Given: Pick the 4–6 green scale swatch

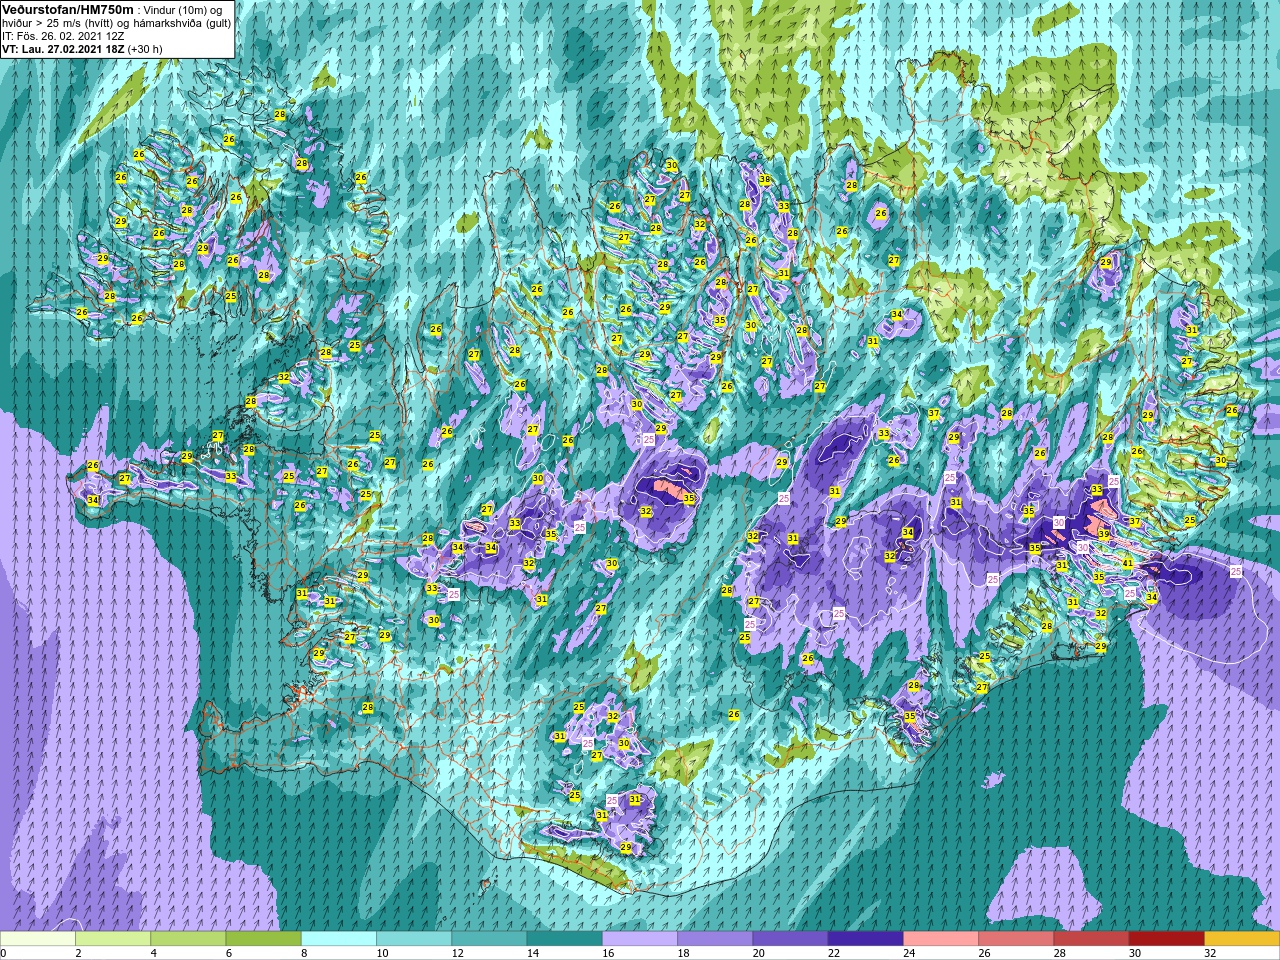Looking at the screenshot, I should pos(188,939).
